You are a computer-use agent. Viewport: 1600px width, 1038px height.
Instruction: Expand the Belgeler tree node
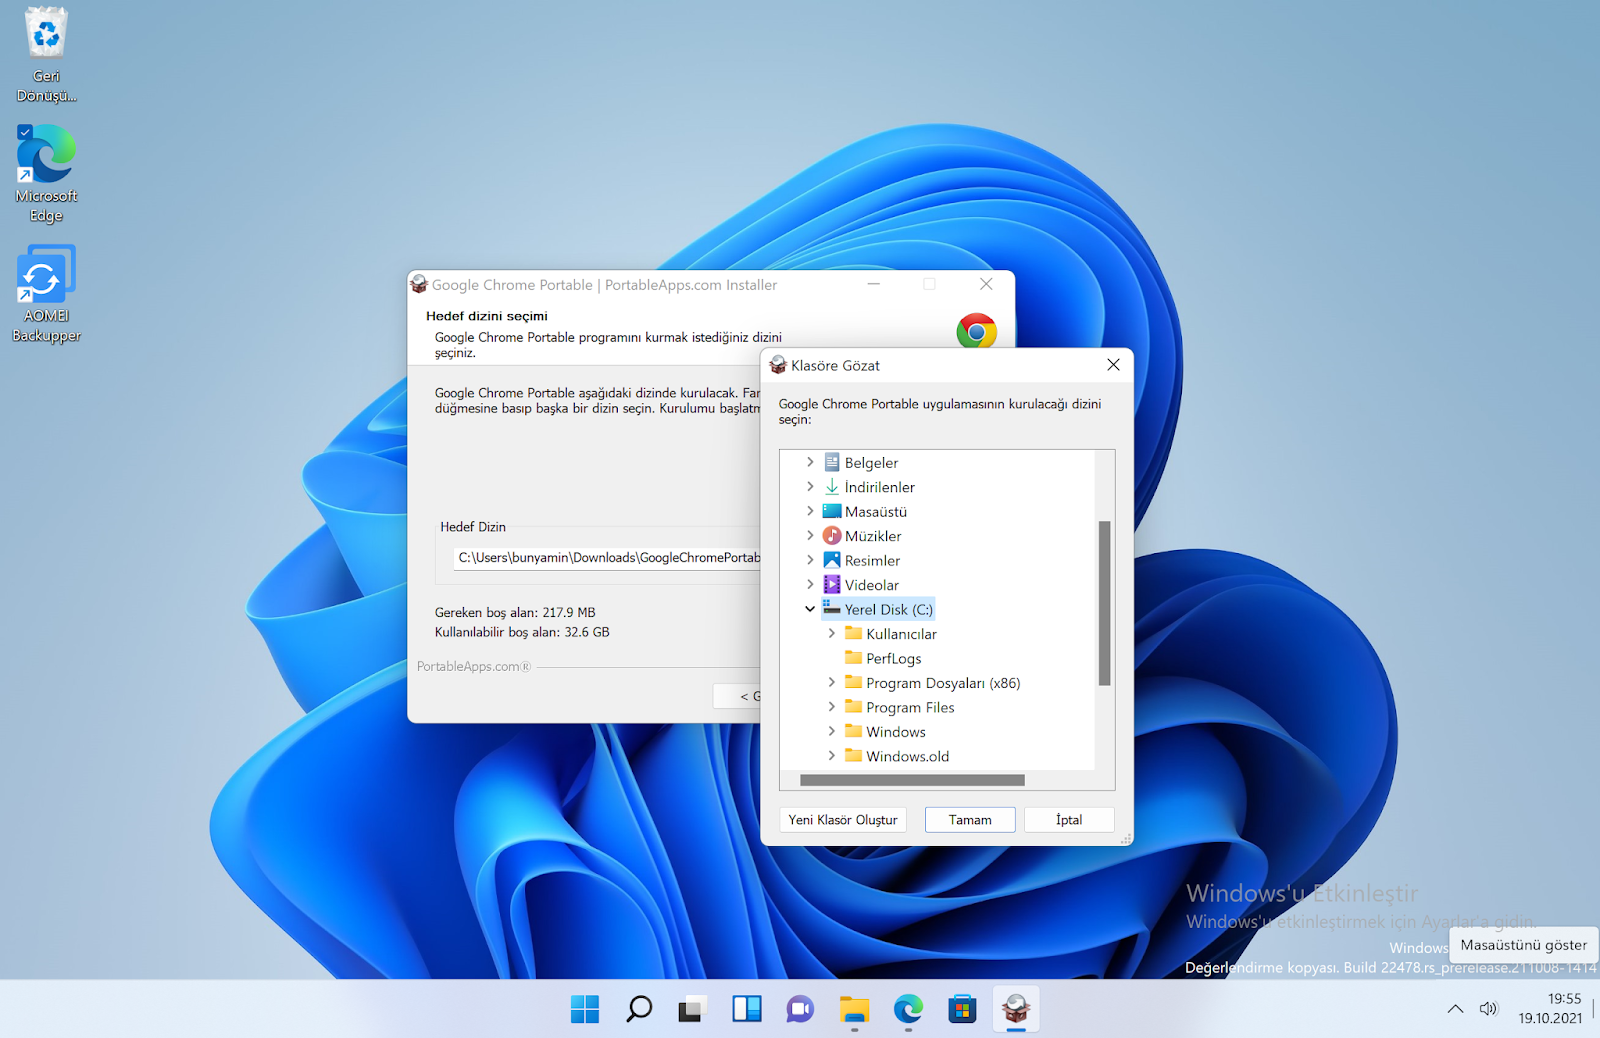pos(810,462)
